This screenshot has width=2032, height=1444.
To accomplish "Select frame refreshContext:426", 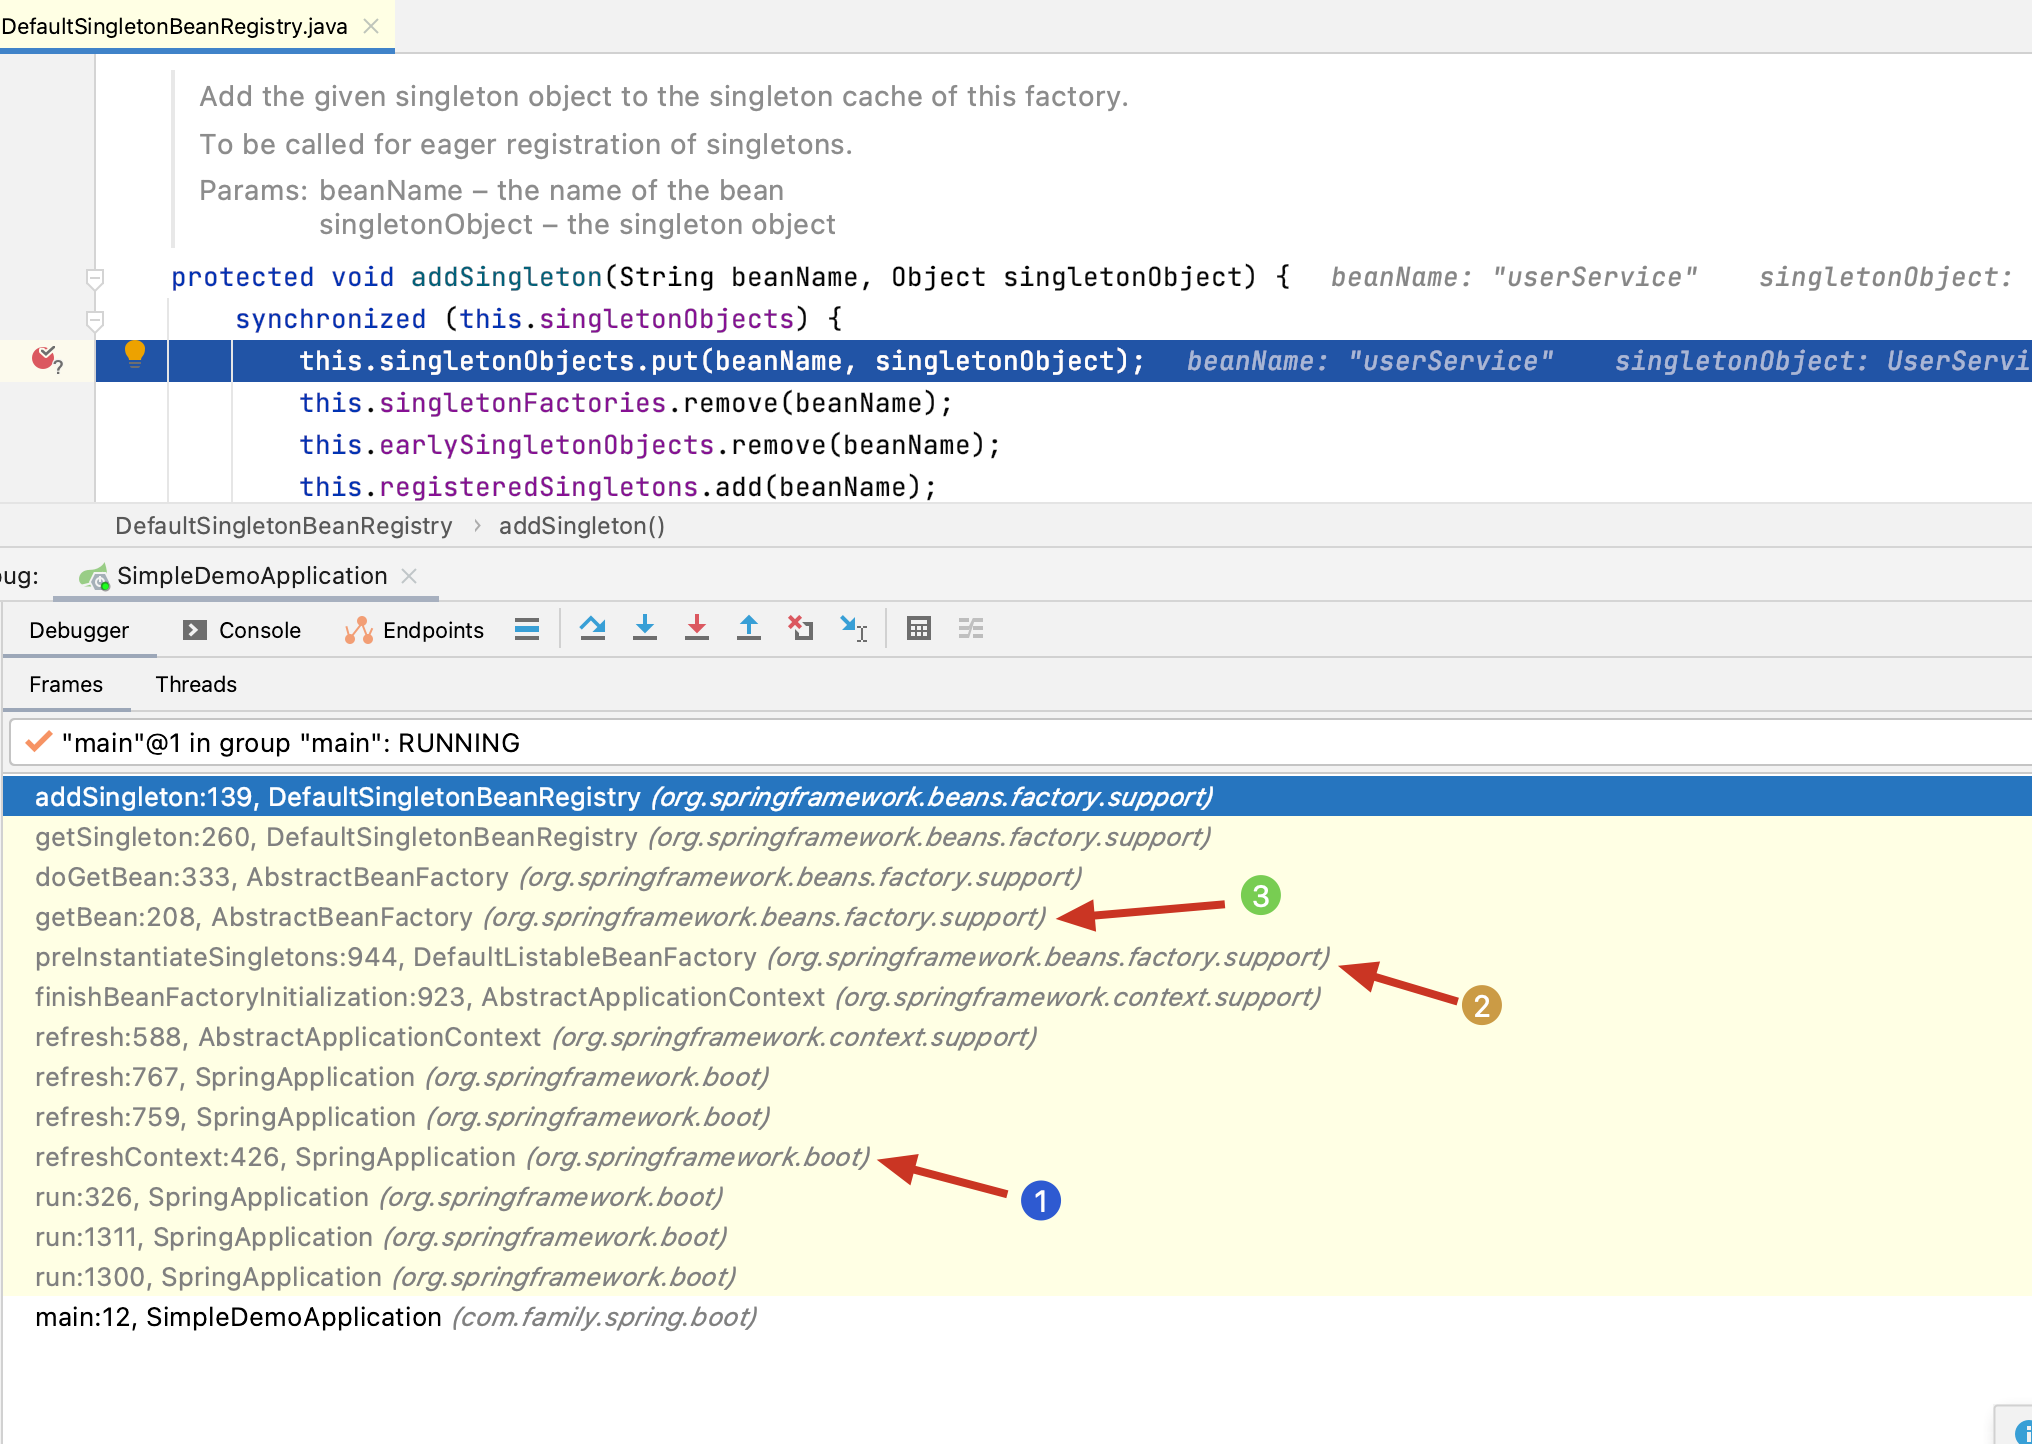I will [1018, 1157].
